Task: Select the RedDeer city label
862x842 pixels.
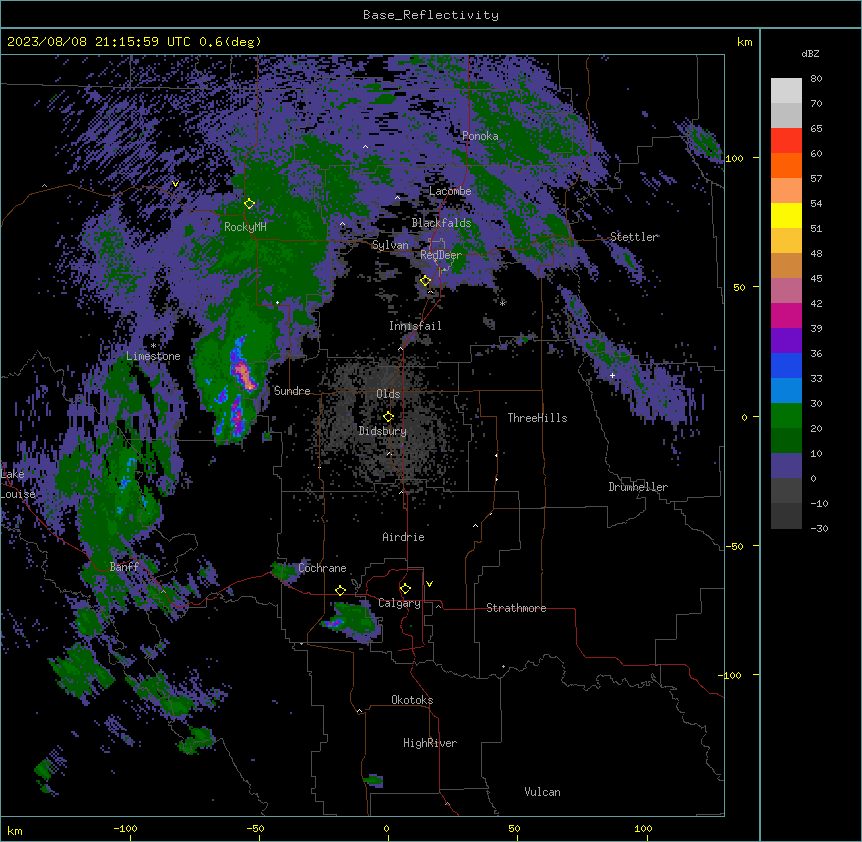Action: point(441,255)
